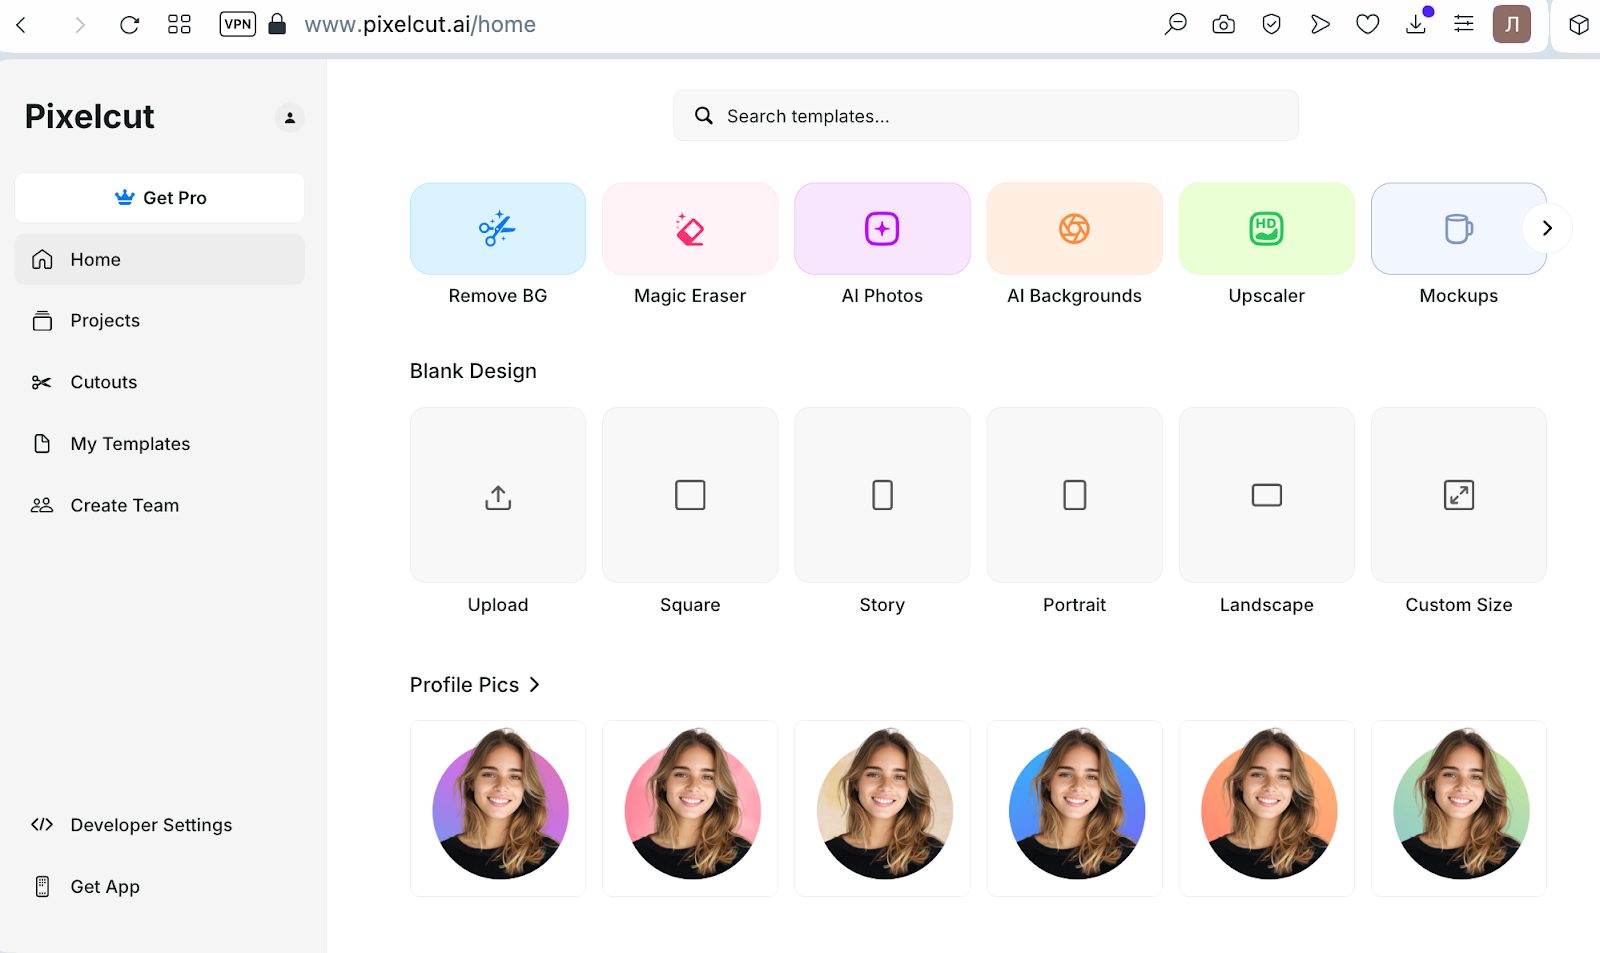Open the Mockups tool
Screen dimensions: 1600x953
[x=1458, y=229]
